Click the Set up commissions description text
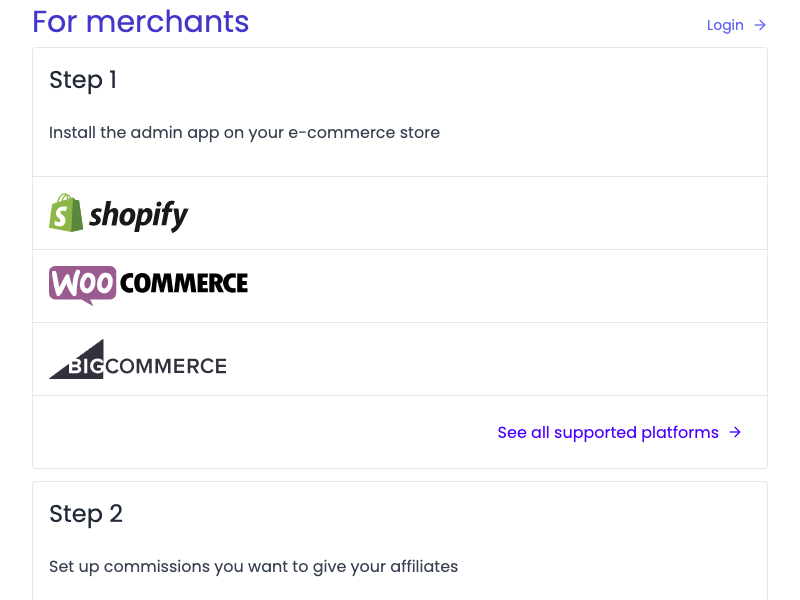The image size is (800, 600). pos(254,567)
